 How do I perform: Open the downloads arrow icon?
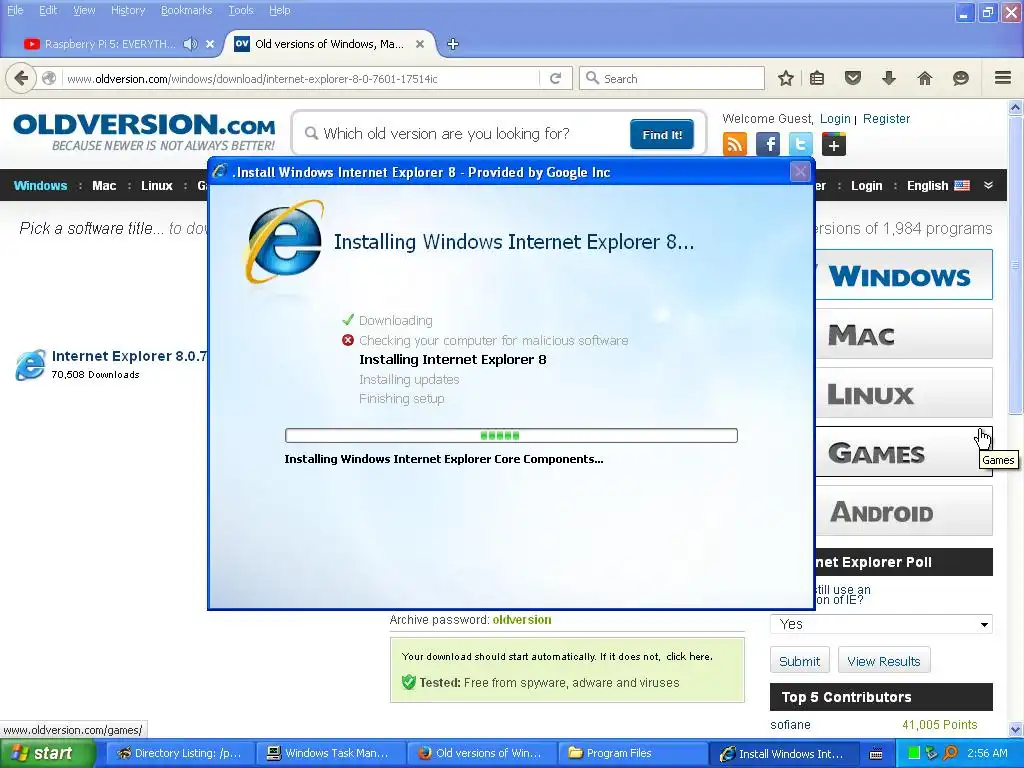click(889, 78)
